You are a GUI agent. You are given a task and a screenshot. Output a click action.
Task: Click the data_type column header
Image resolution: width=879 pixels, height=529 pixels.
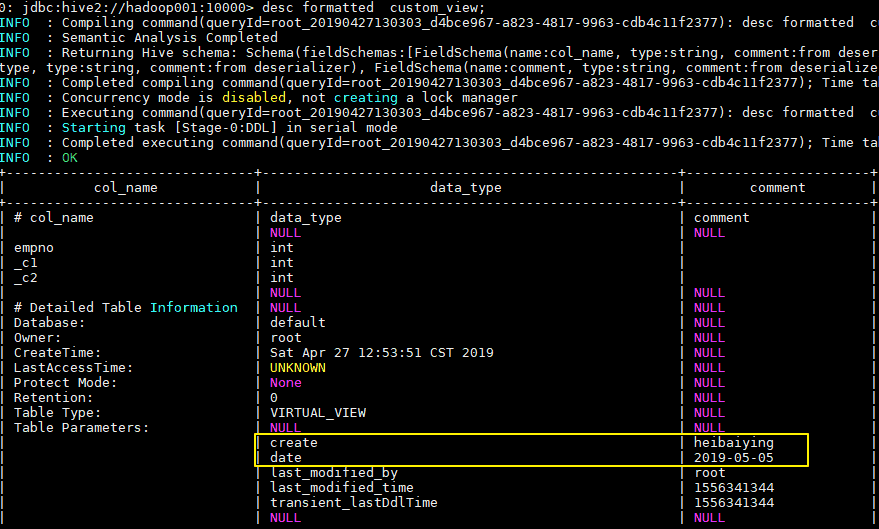(x=465, y=187)
